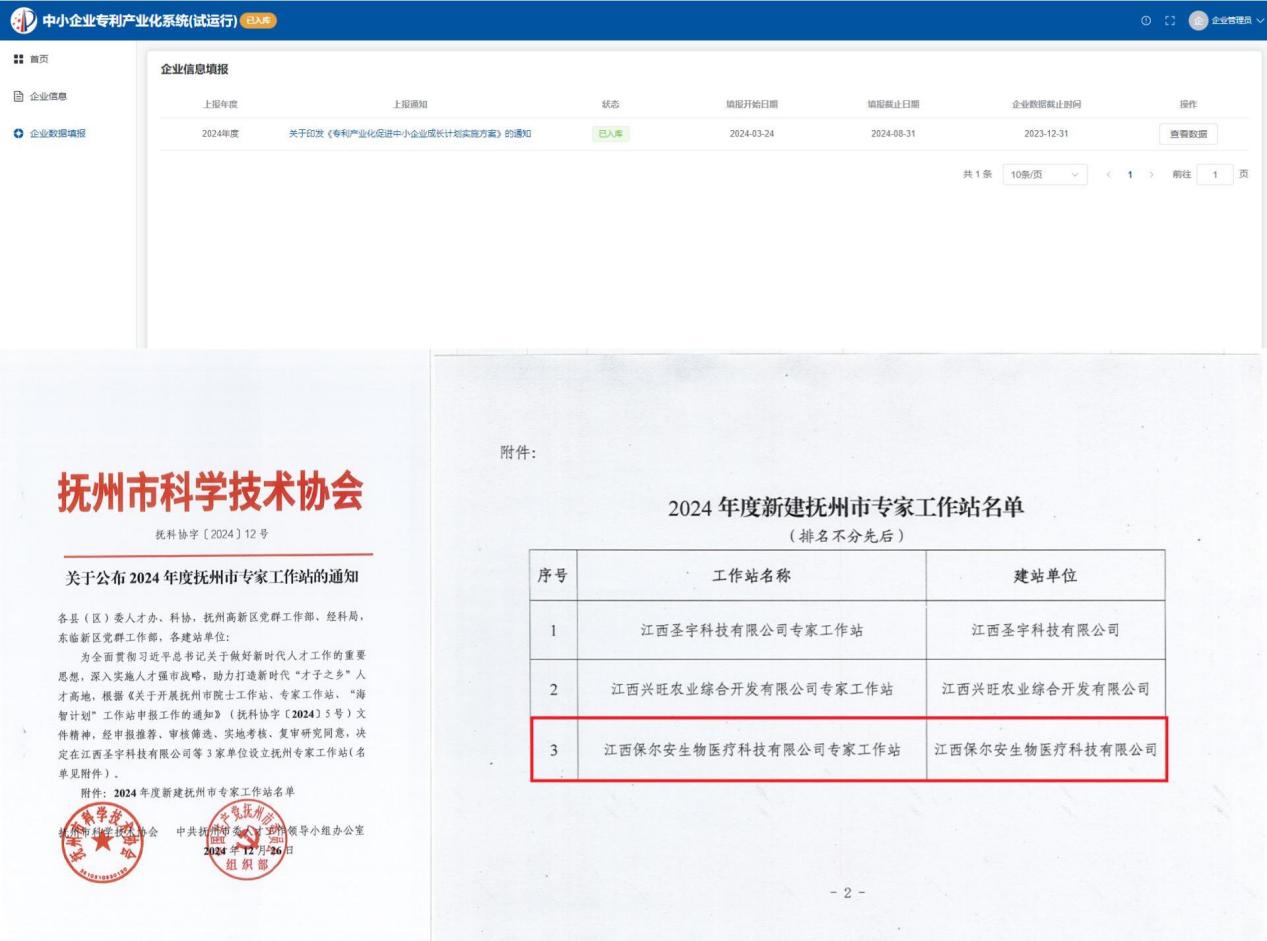Click the 上报通知 column header

click(x=410, y=104)
